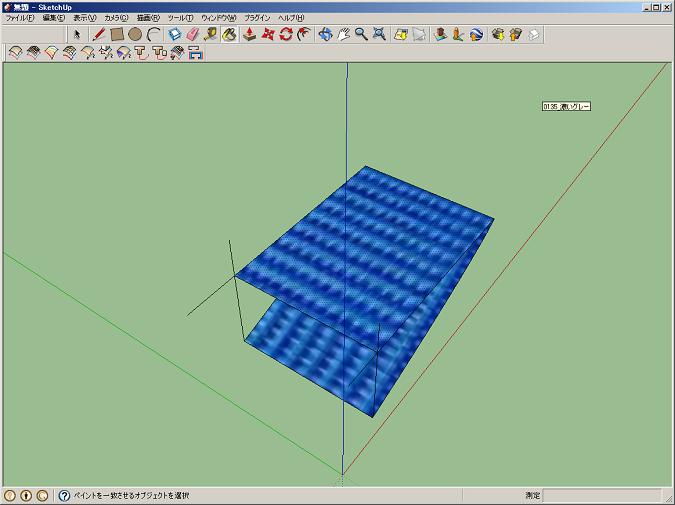The width and height of the screenshot is (675, 505).
Task: Open the プラグイン menu
Action: pos(256,18)
